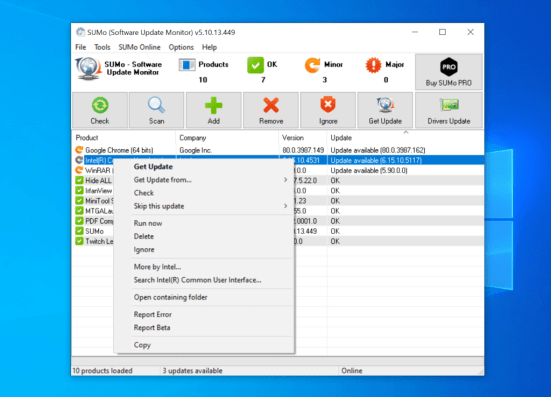Click SUMo row green check icon
The width and height of the screenshot is (551, 397).
click(x=79, y=231)
